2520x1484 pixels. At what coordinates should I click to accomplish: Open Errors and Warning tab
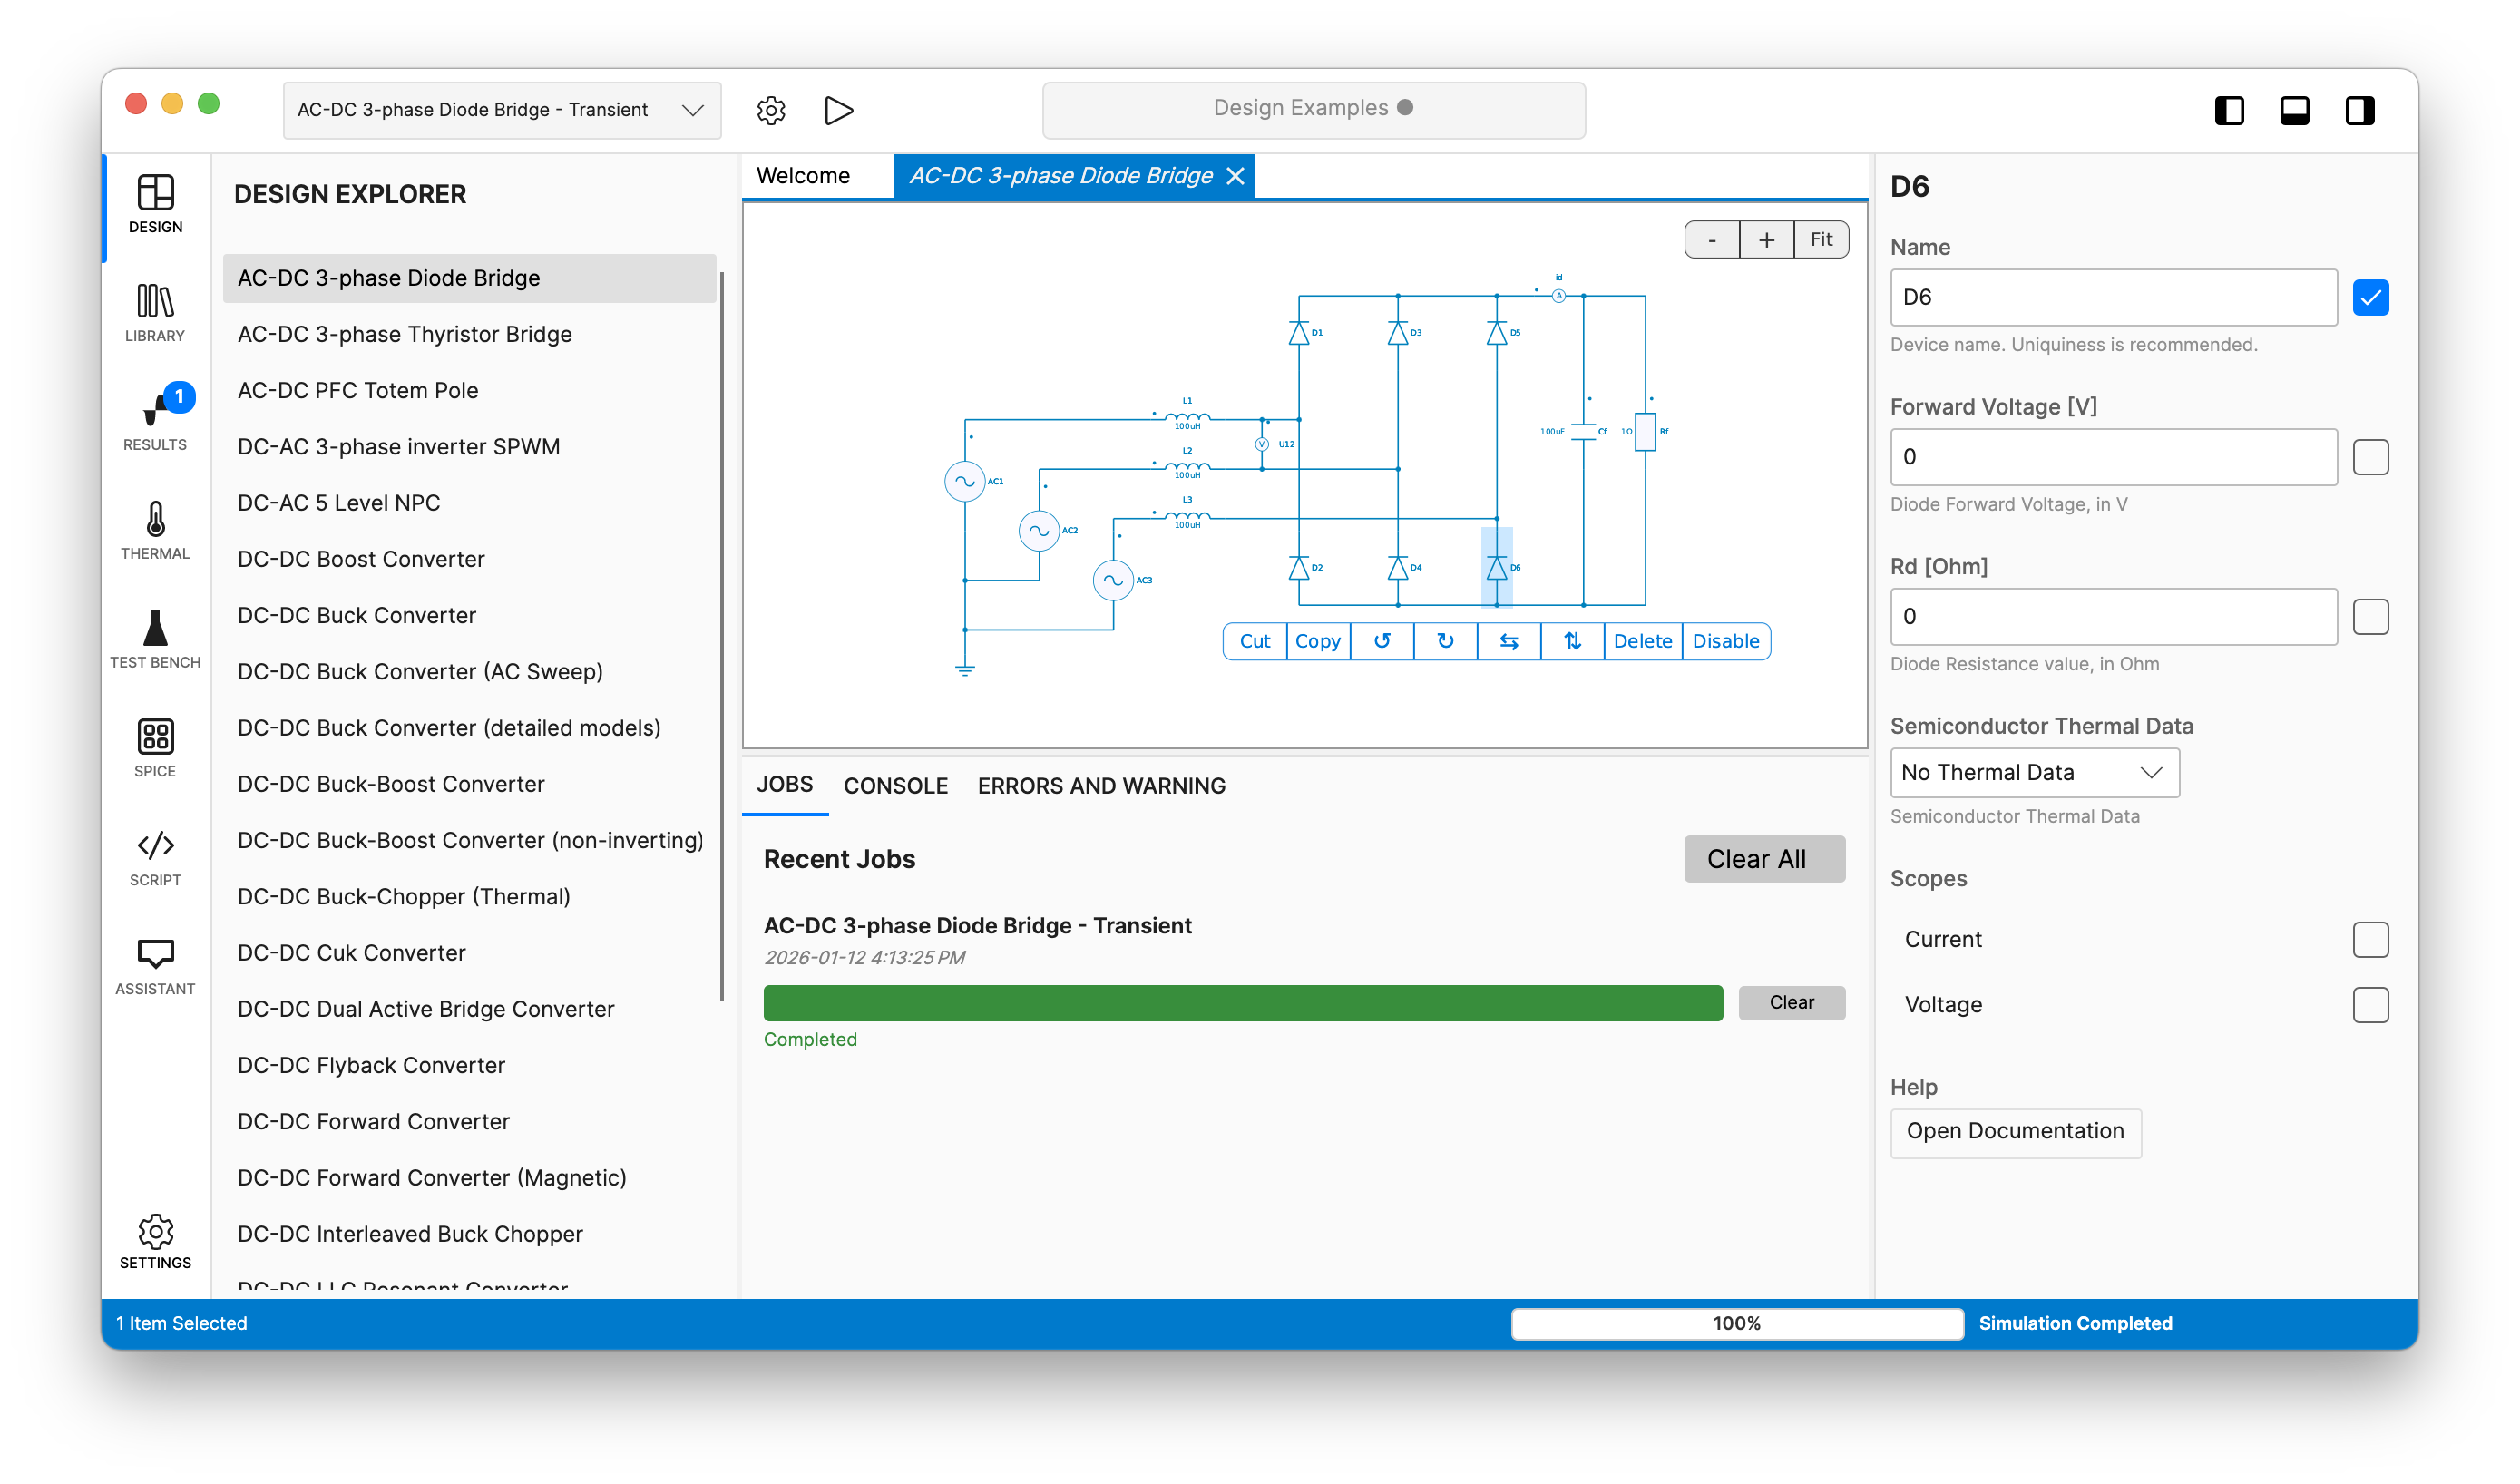pyautogui.click(x=1101, y=786)
